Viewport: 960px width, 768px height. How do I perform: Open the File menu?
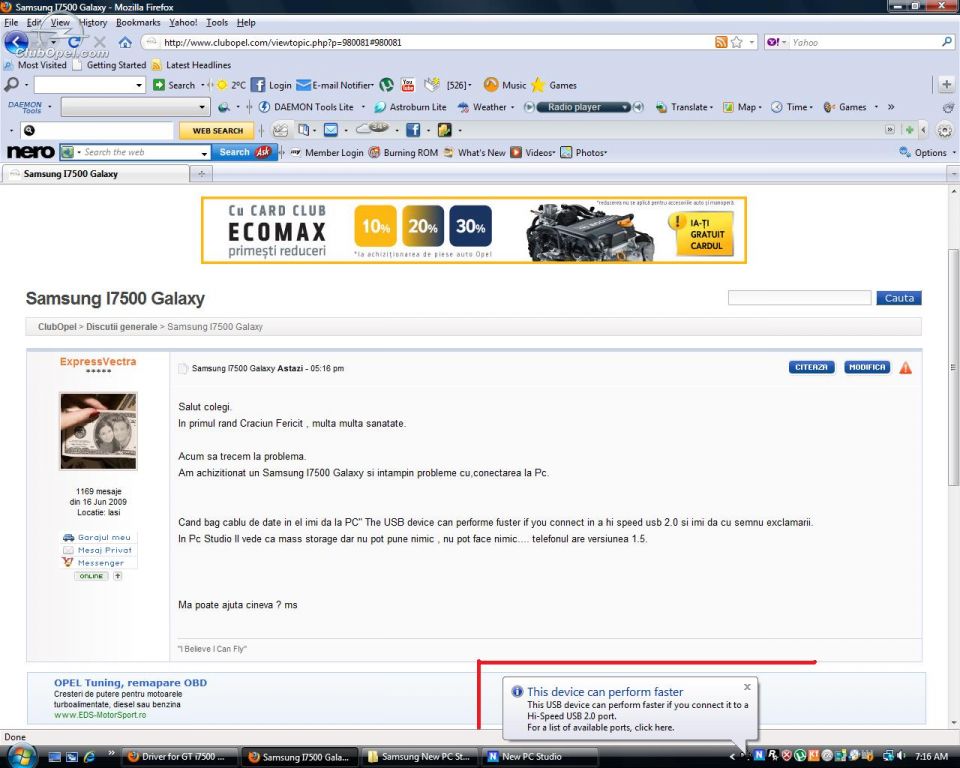pos(11,23)
